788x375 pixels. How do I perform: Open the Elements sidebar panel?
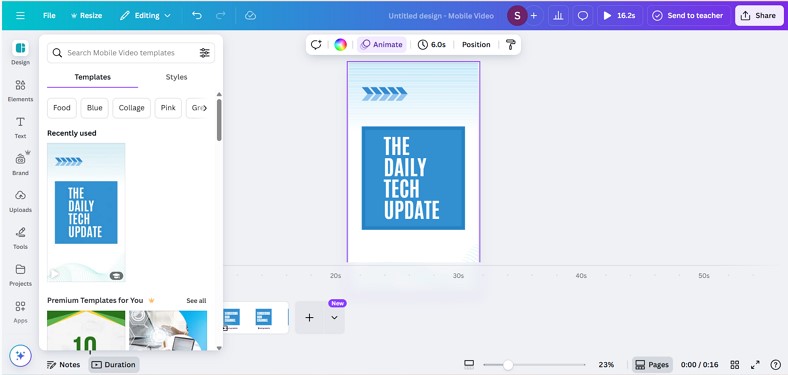(x=20, y=90)
